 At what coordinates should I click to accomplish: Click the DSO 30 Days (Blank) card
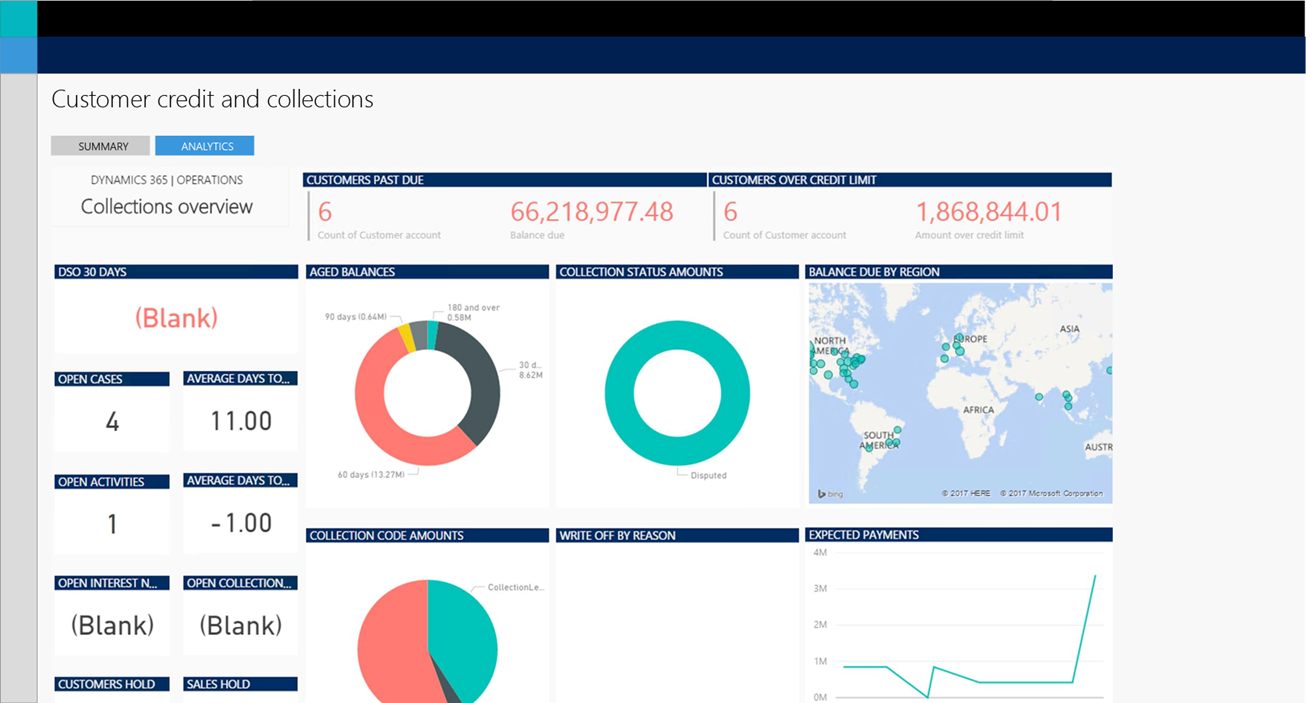176,318
